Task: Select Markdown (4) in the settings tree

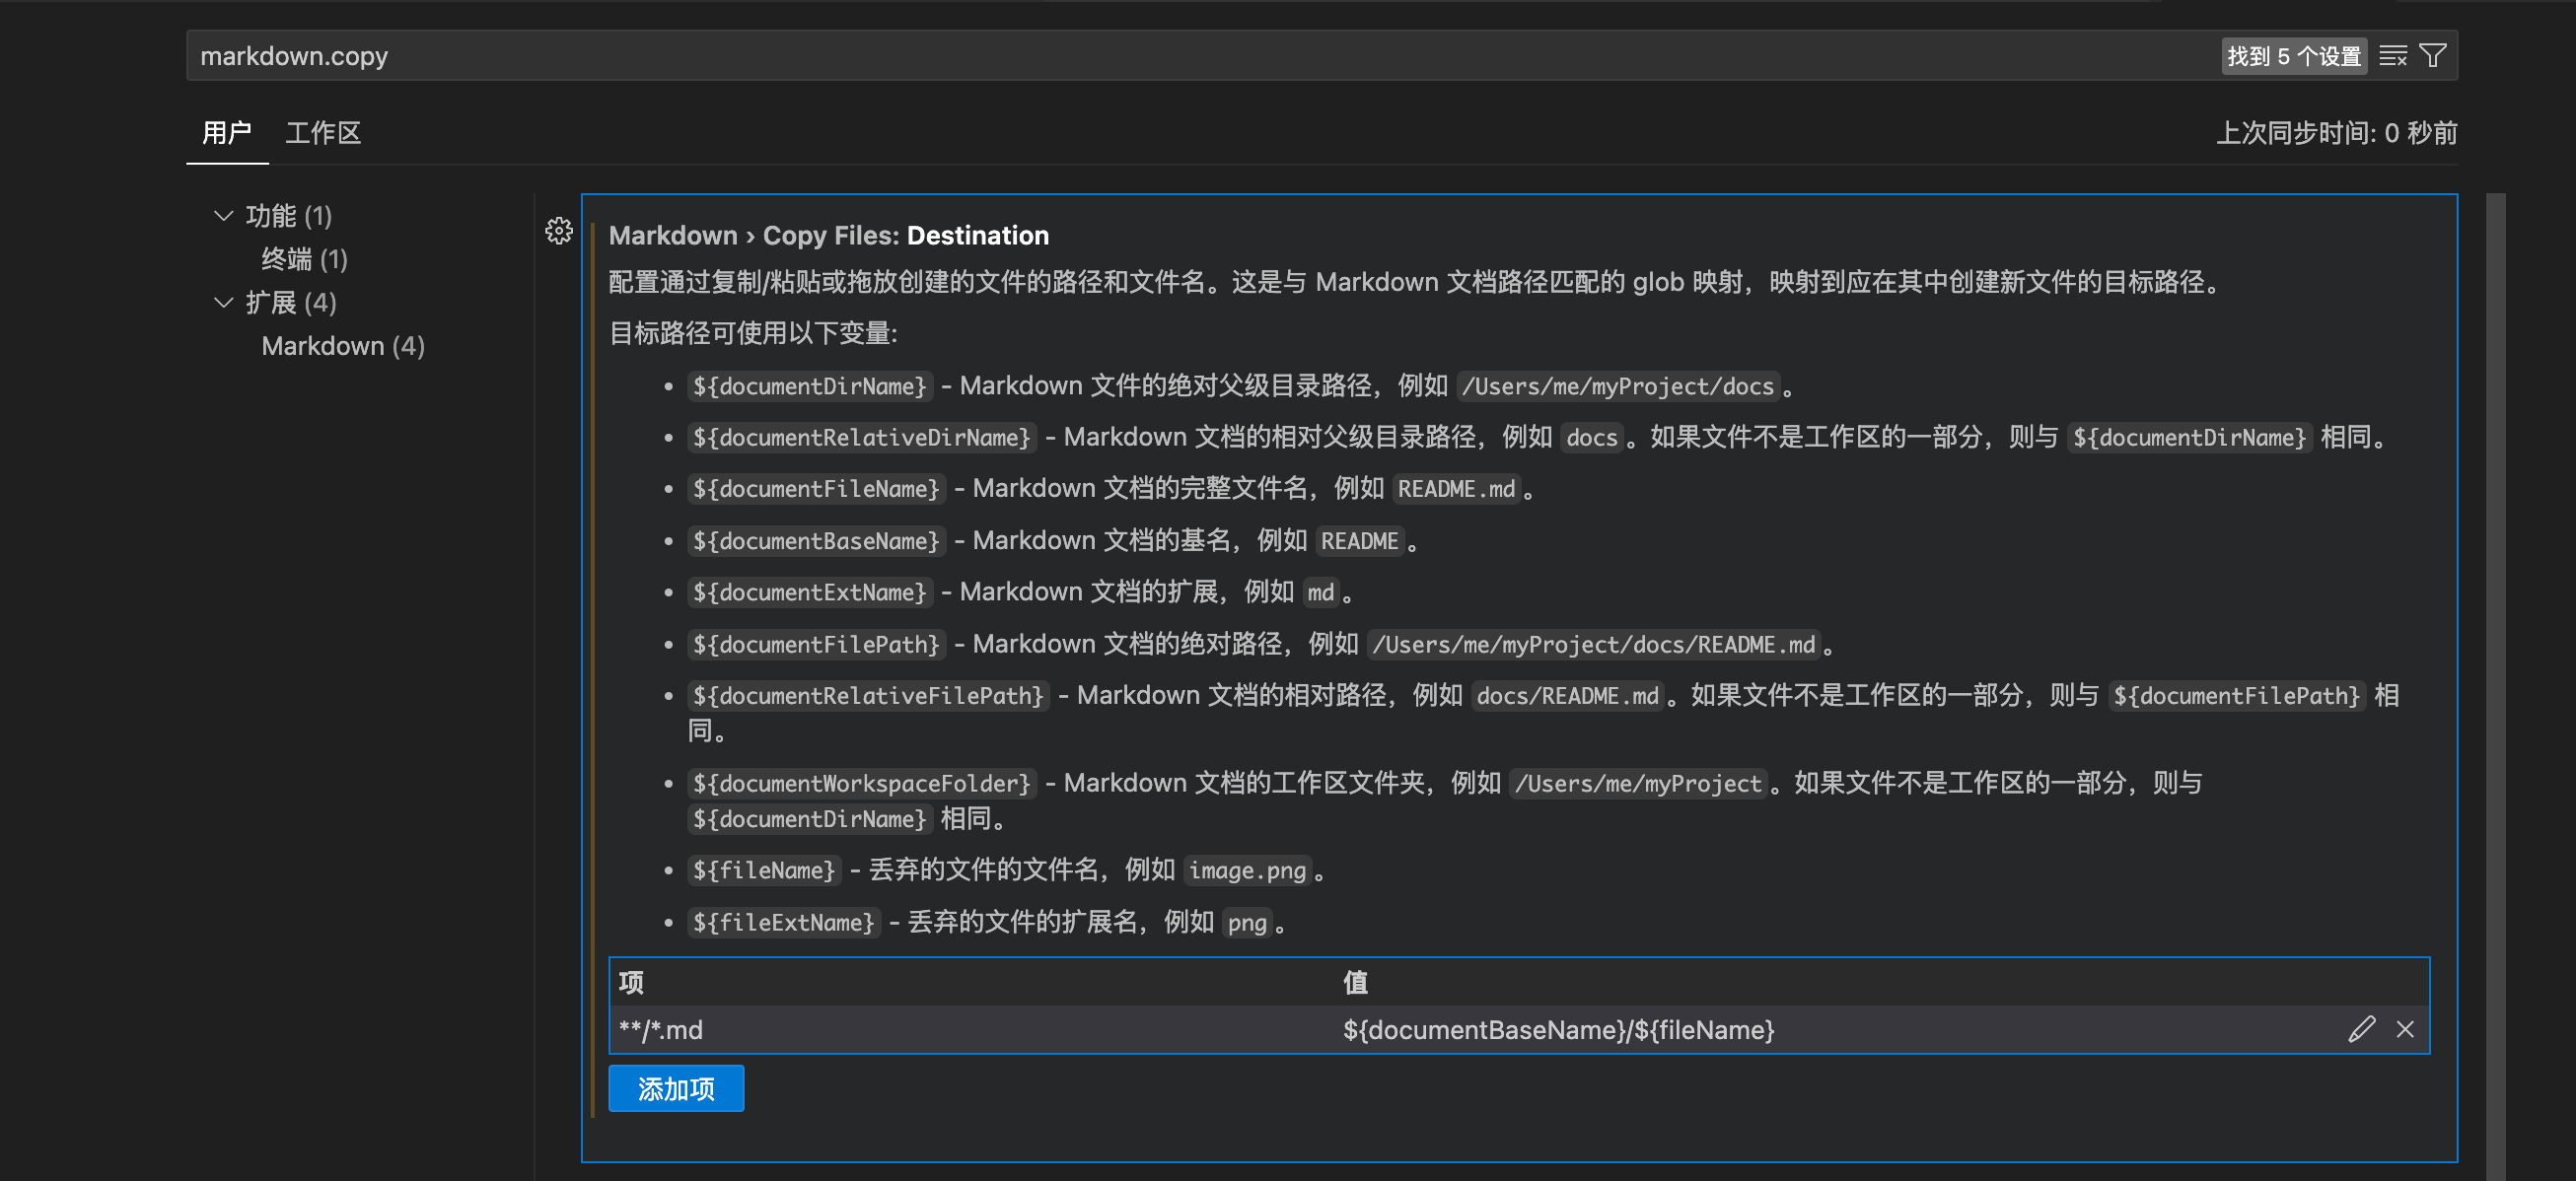Action: coord(343,346)
